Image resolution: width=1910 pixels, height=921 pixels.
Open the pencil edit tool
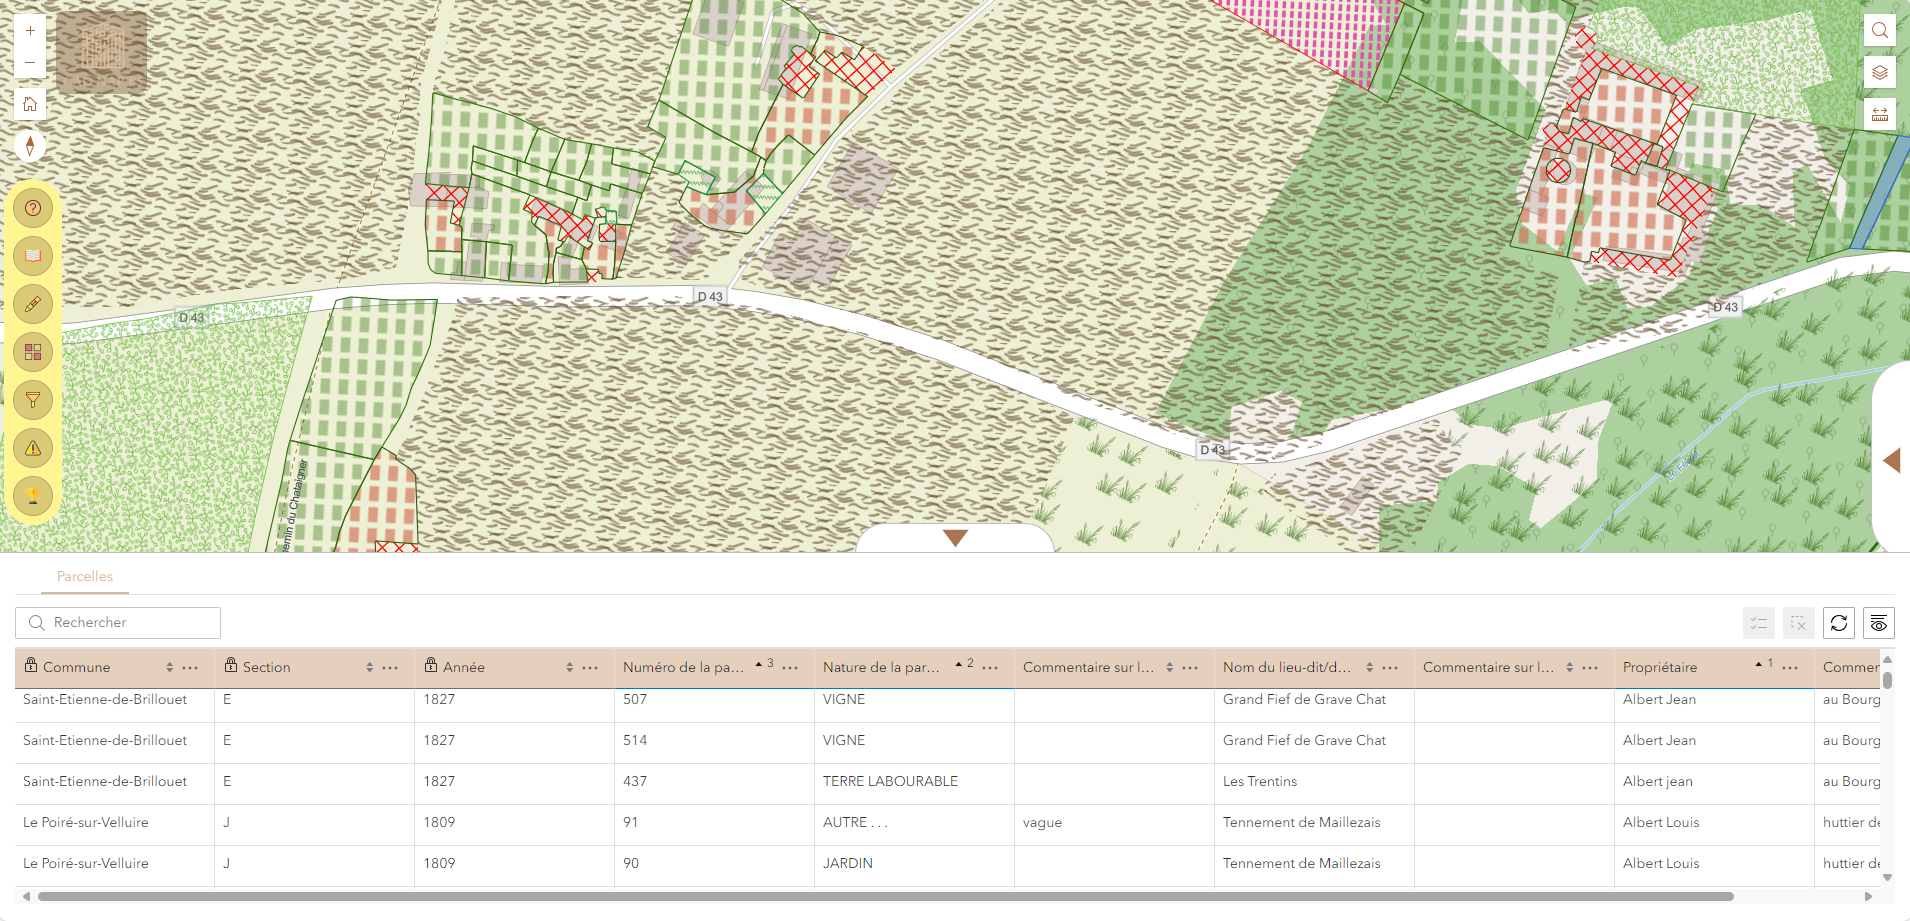(33, 304)
